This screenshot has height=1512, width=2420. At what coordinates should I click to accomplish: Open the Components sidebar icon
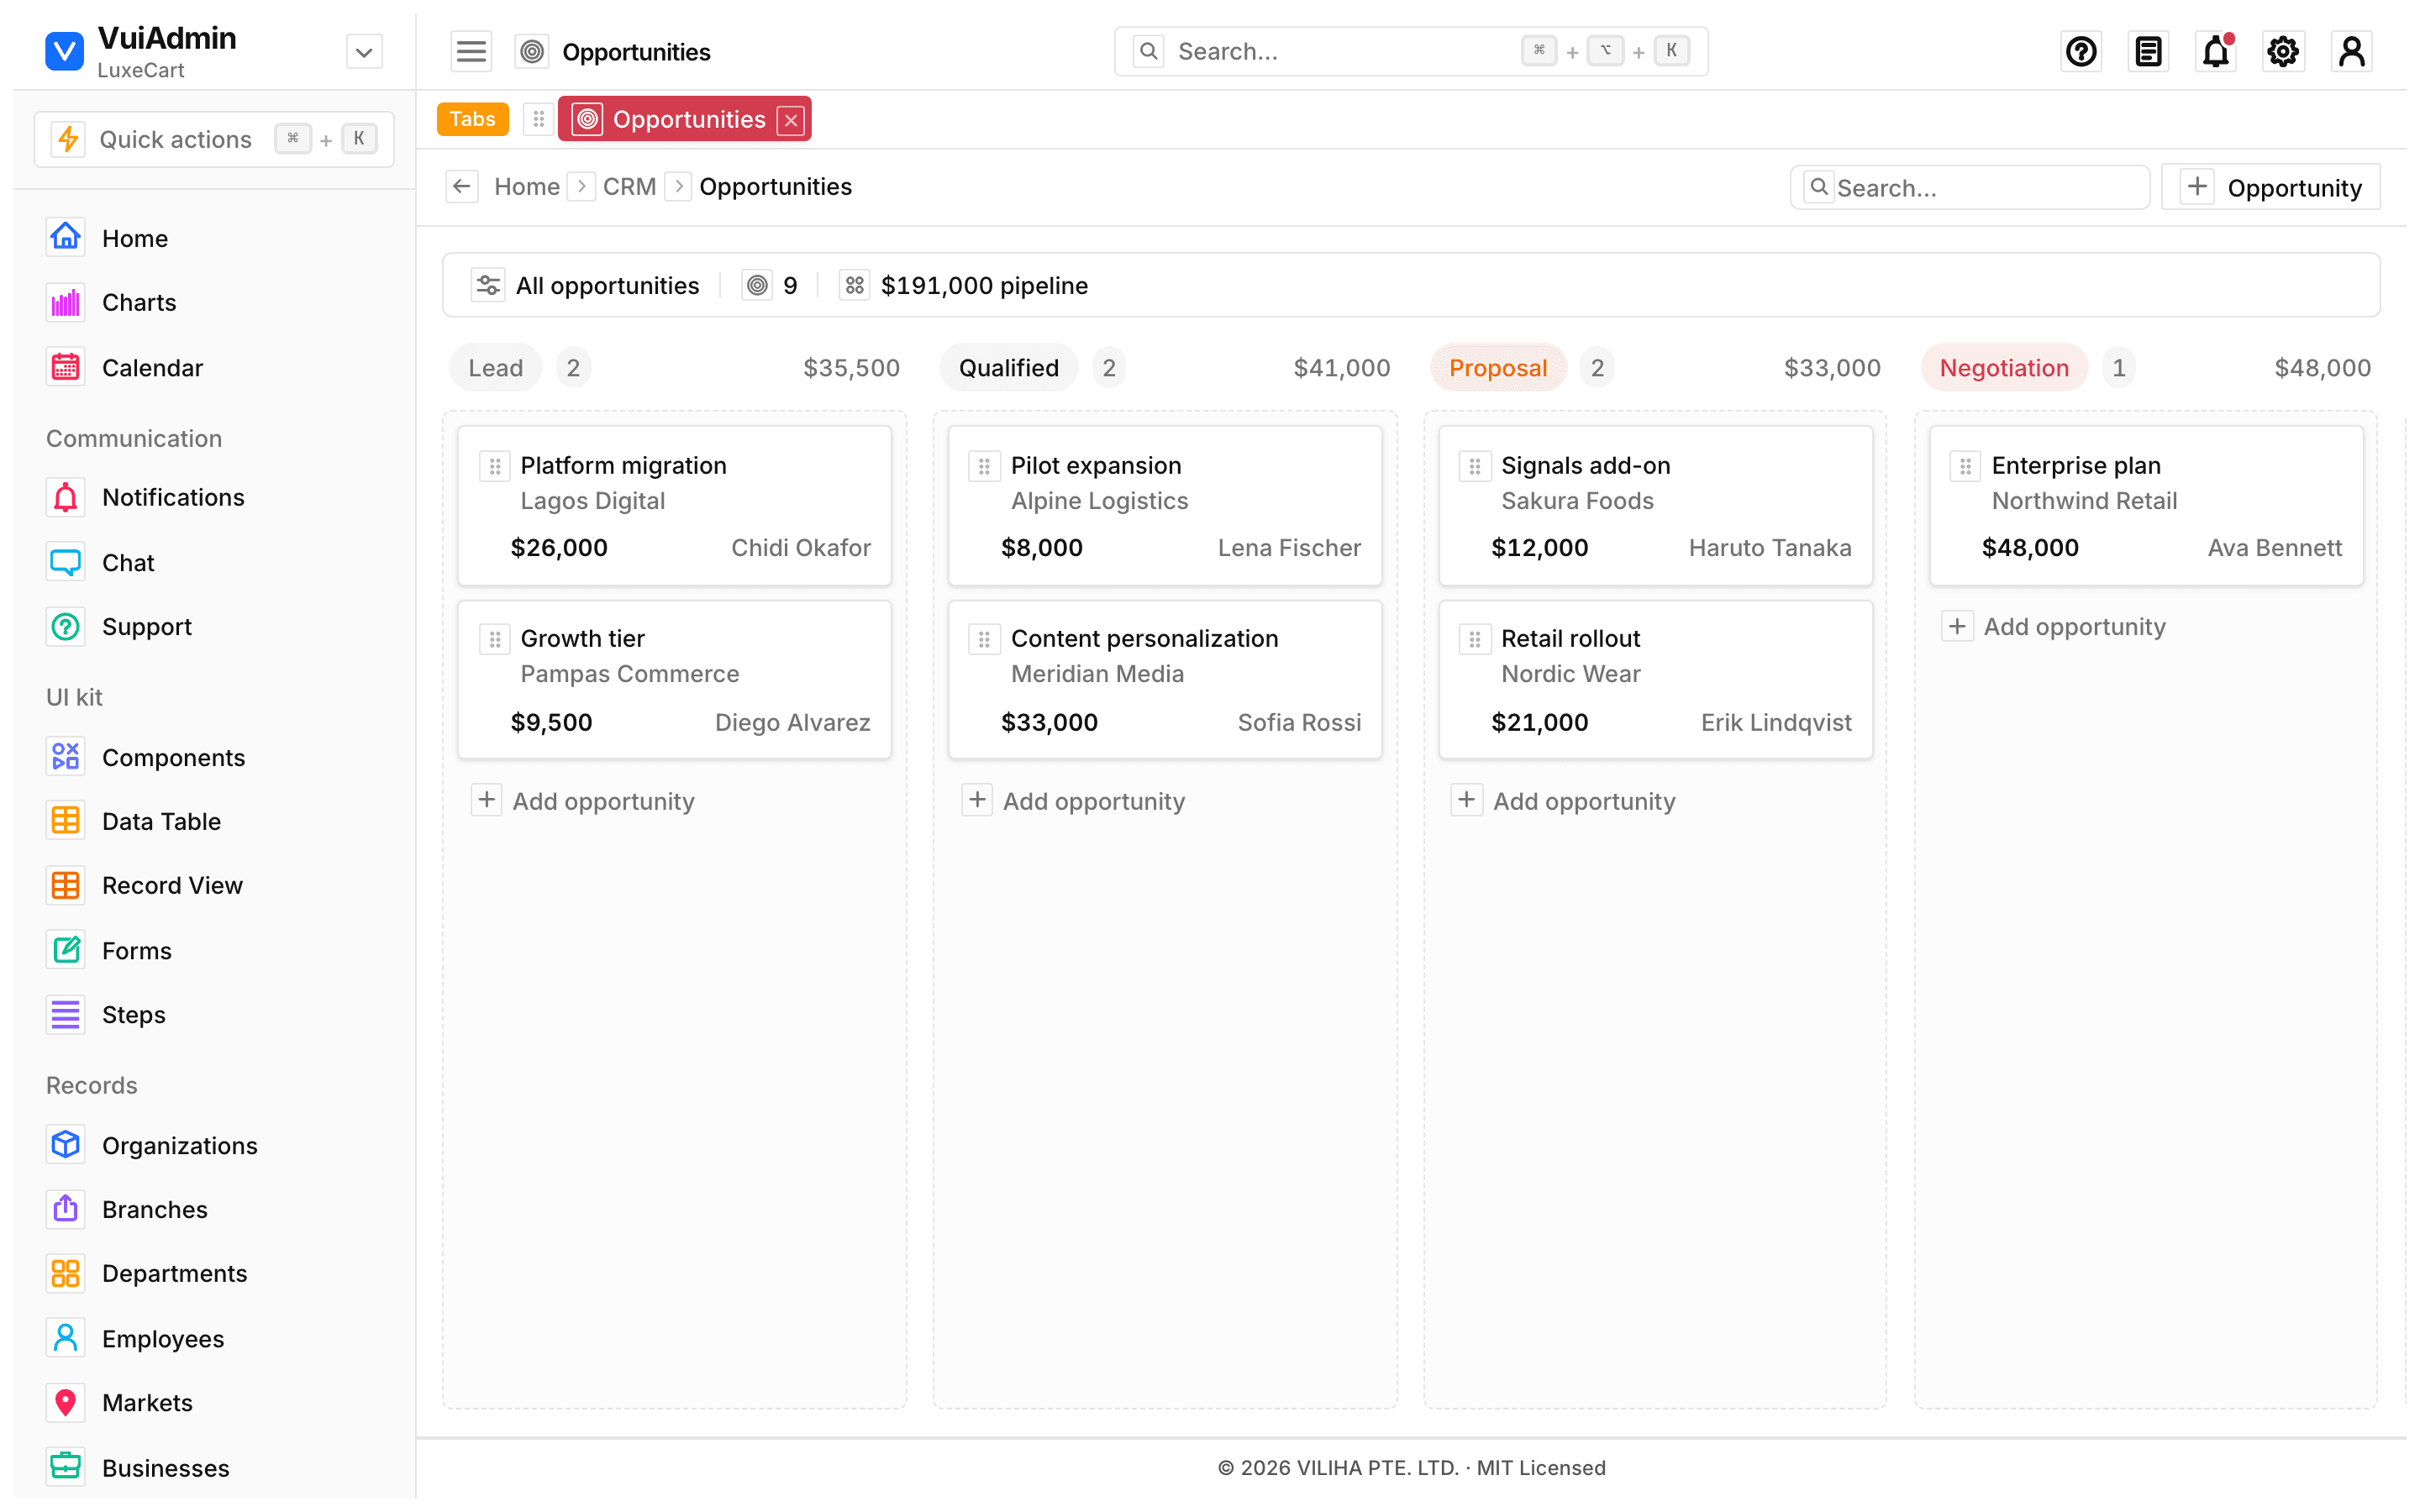[65, 757]
